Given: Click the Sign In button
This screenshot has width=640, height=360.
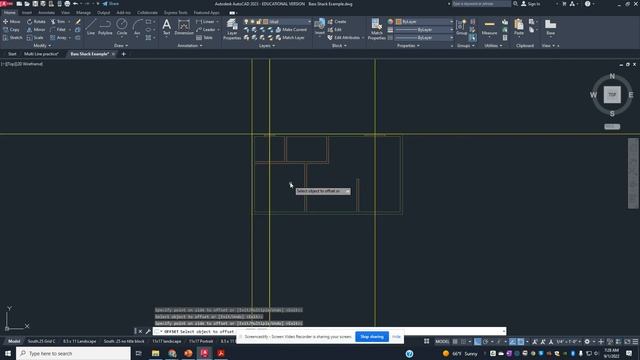Looking at the screenshot, I should pyautogui.click(x=531, y=4).
